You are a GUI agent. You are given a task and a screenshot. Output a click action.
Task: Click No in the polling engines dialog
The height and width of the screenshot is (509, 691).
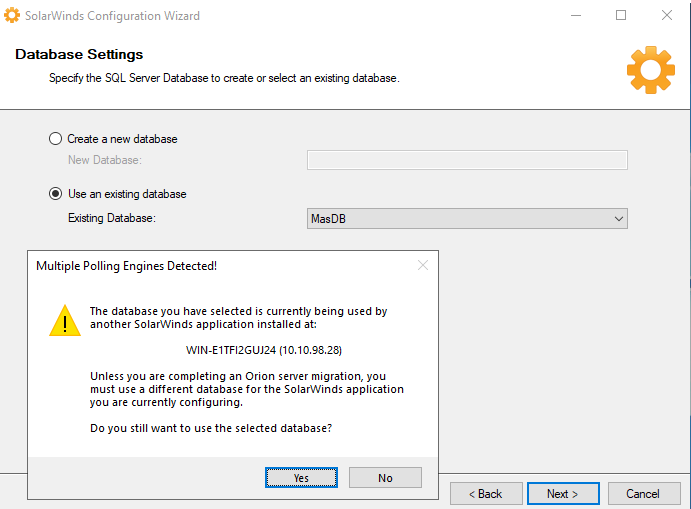click(385, 478)
